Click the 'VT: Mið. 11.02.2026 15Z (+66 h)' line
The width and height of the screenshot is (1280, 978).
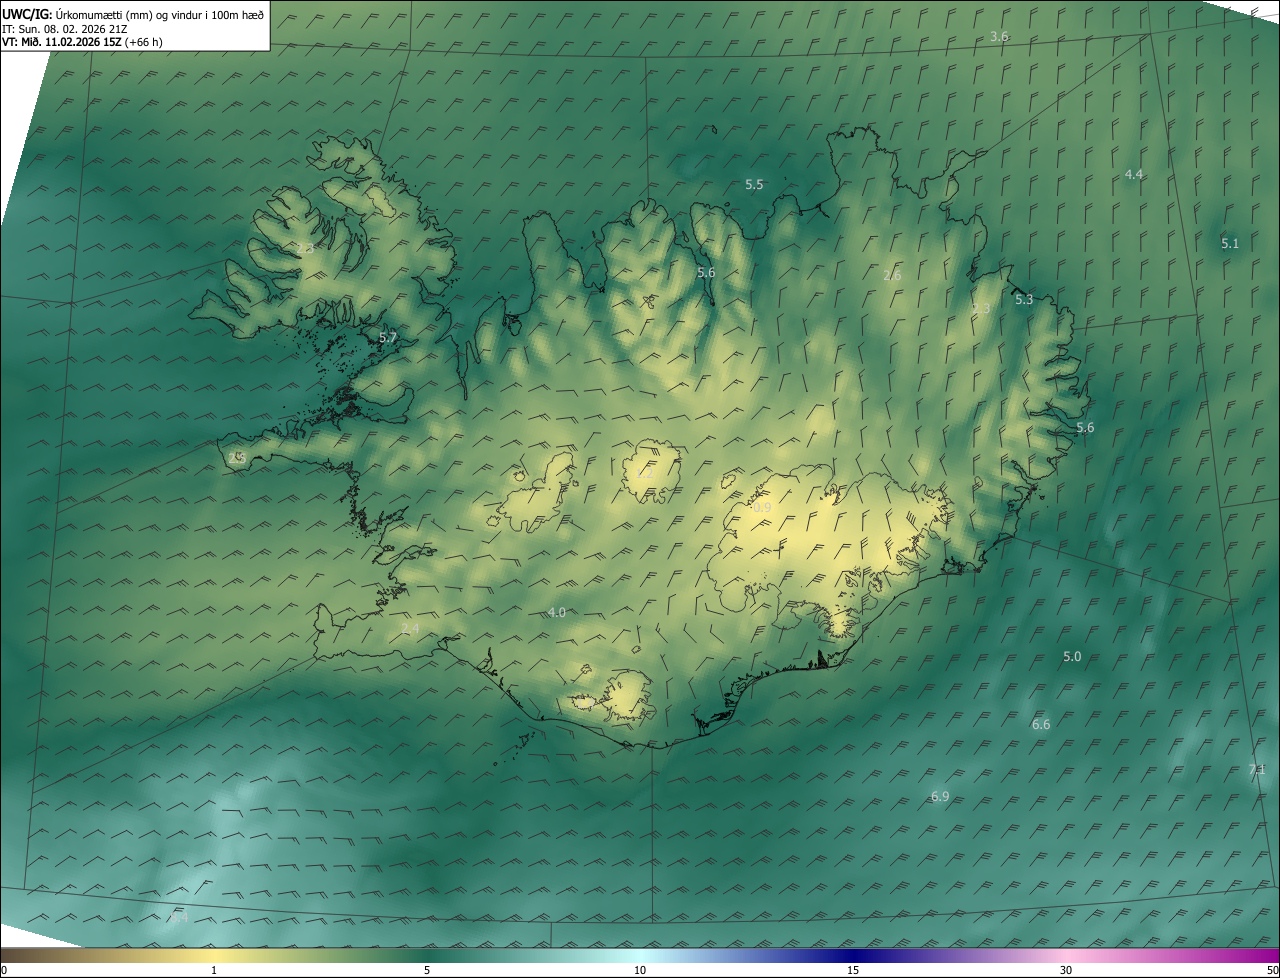(82, 42)
